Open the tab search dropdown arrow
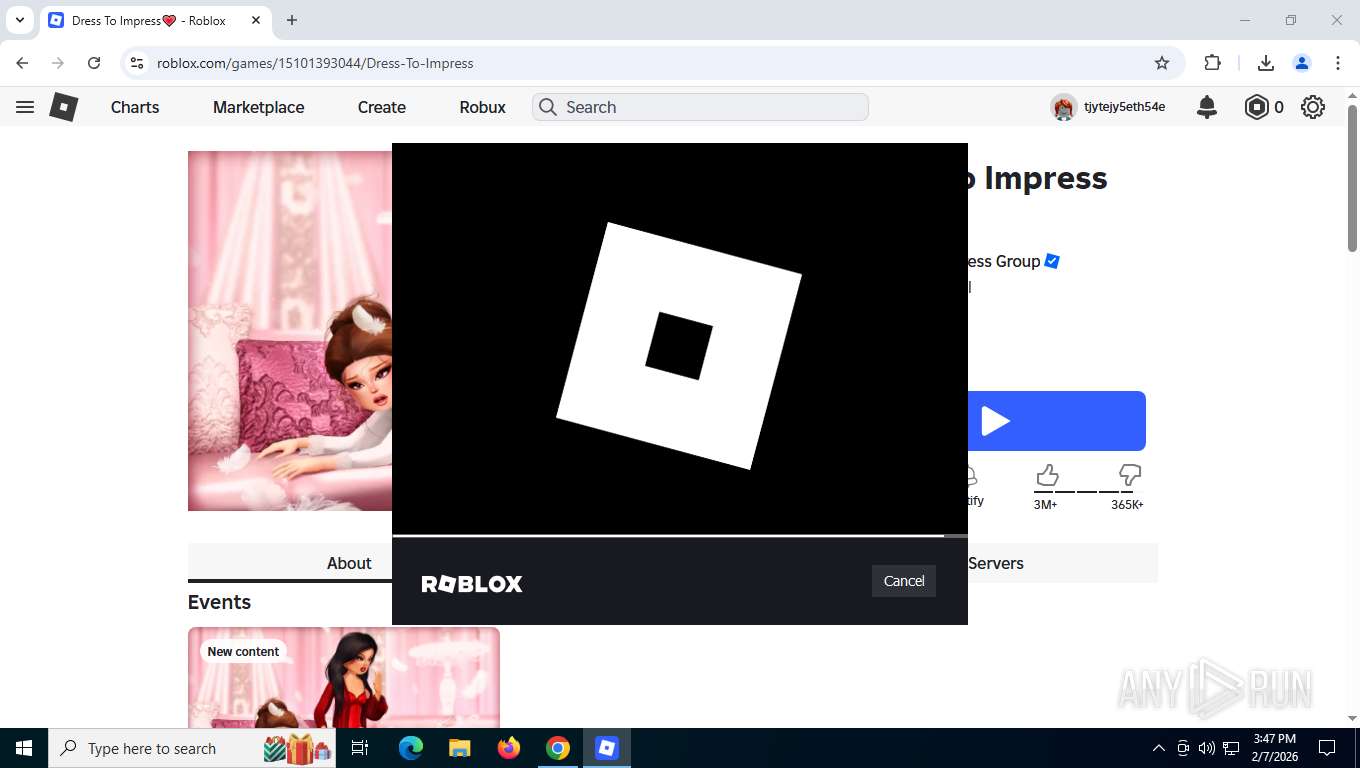The image size is (1360, 768). [x=19, y=20]
